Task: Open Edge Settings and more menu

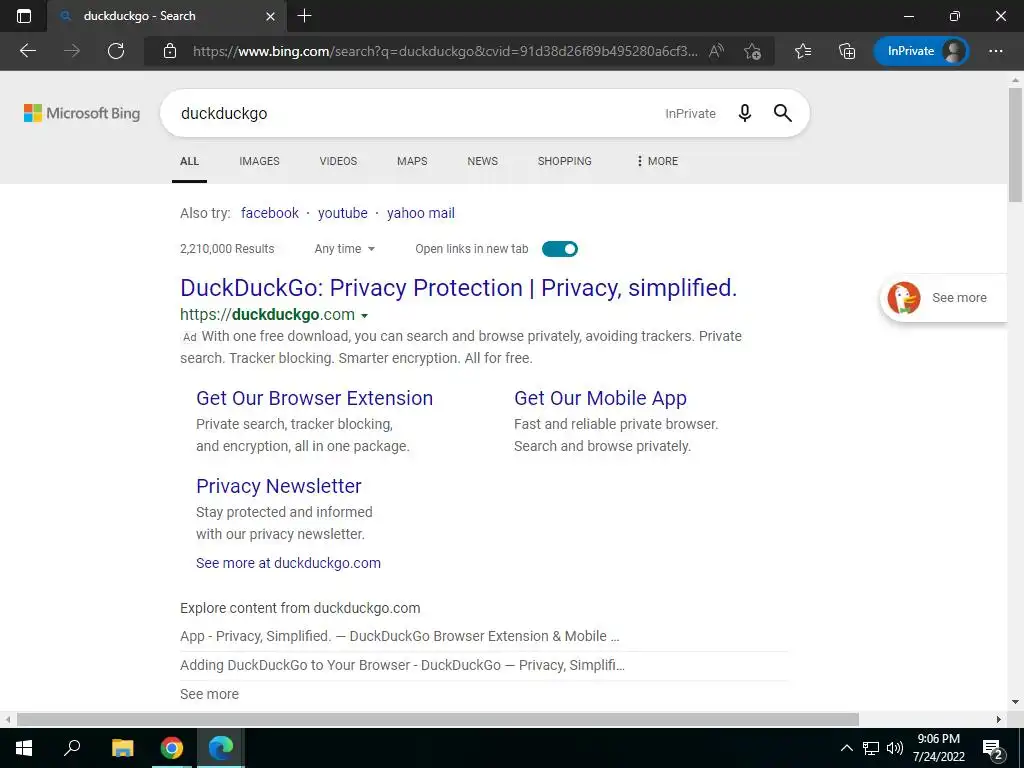Action: [995, 51]
